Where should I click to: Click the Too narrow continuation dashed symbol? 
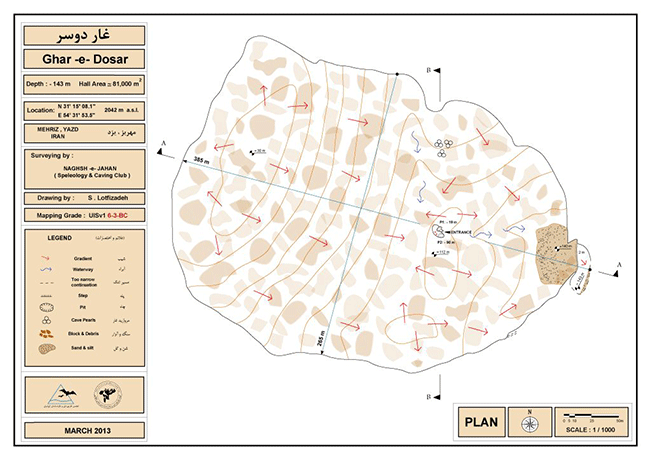[46, 283]
